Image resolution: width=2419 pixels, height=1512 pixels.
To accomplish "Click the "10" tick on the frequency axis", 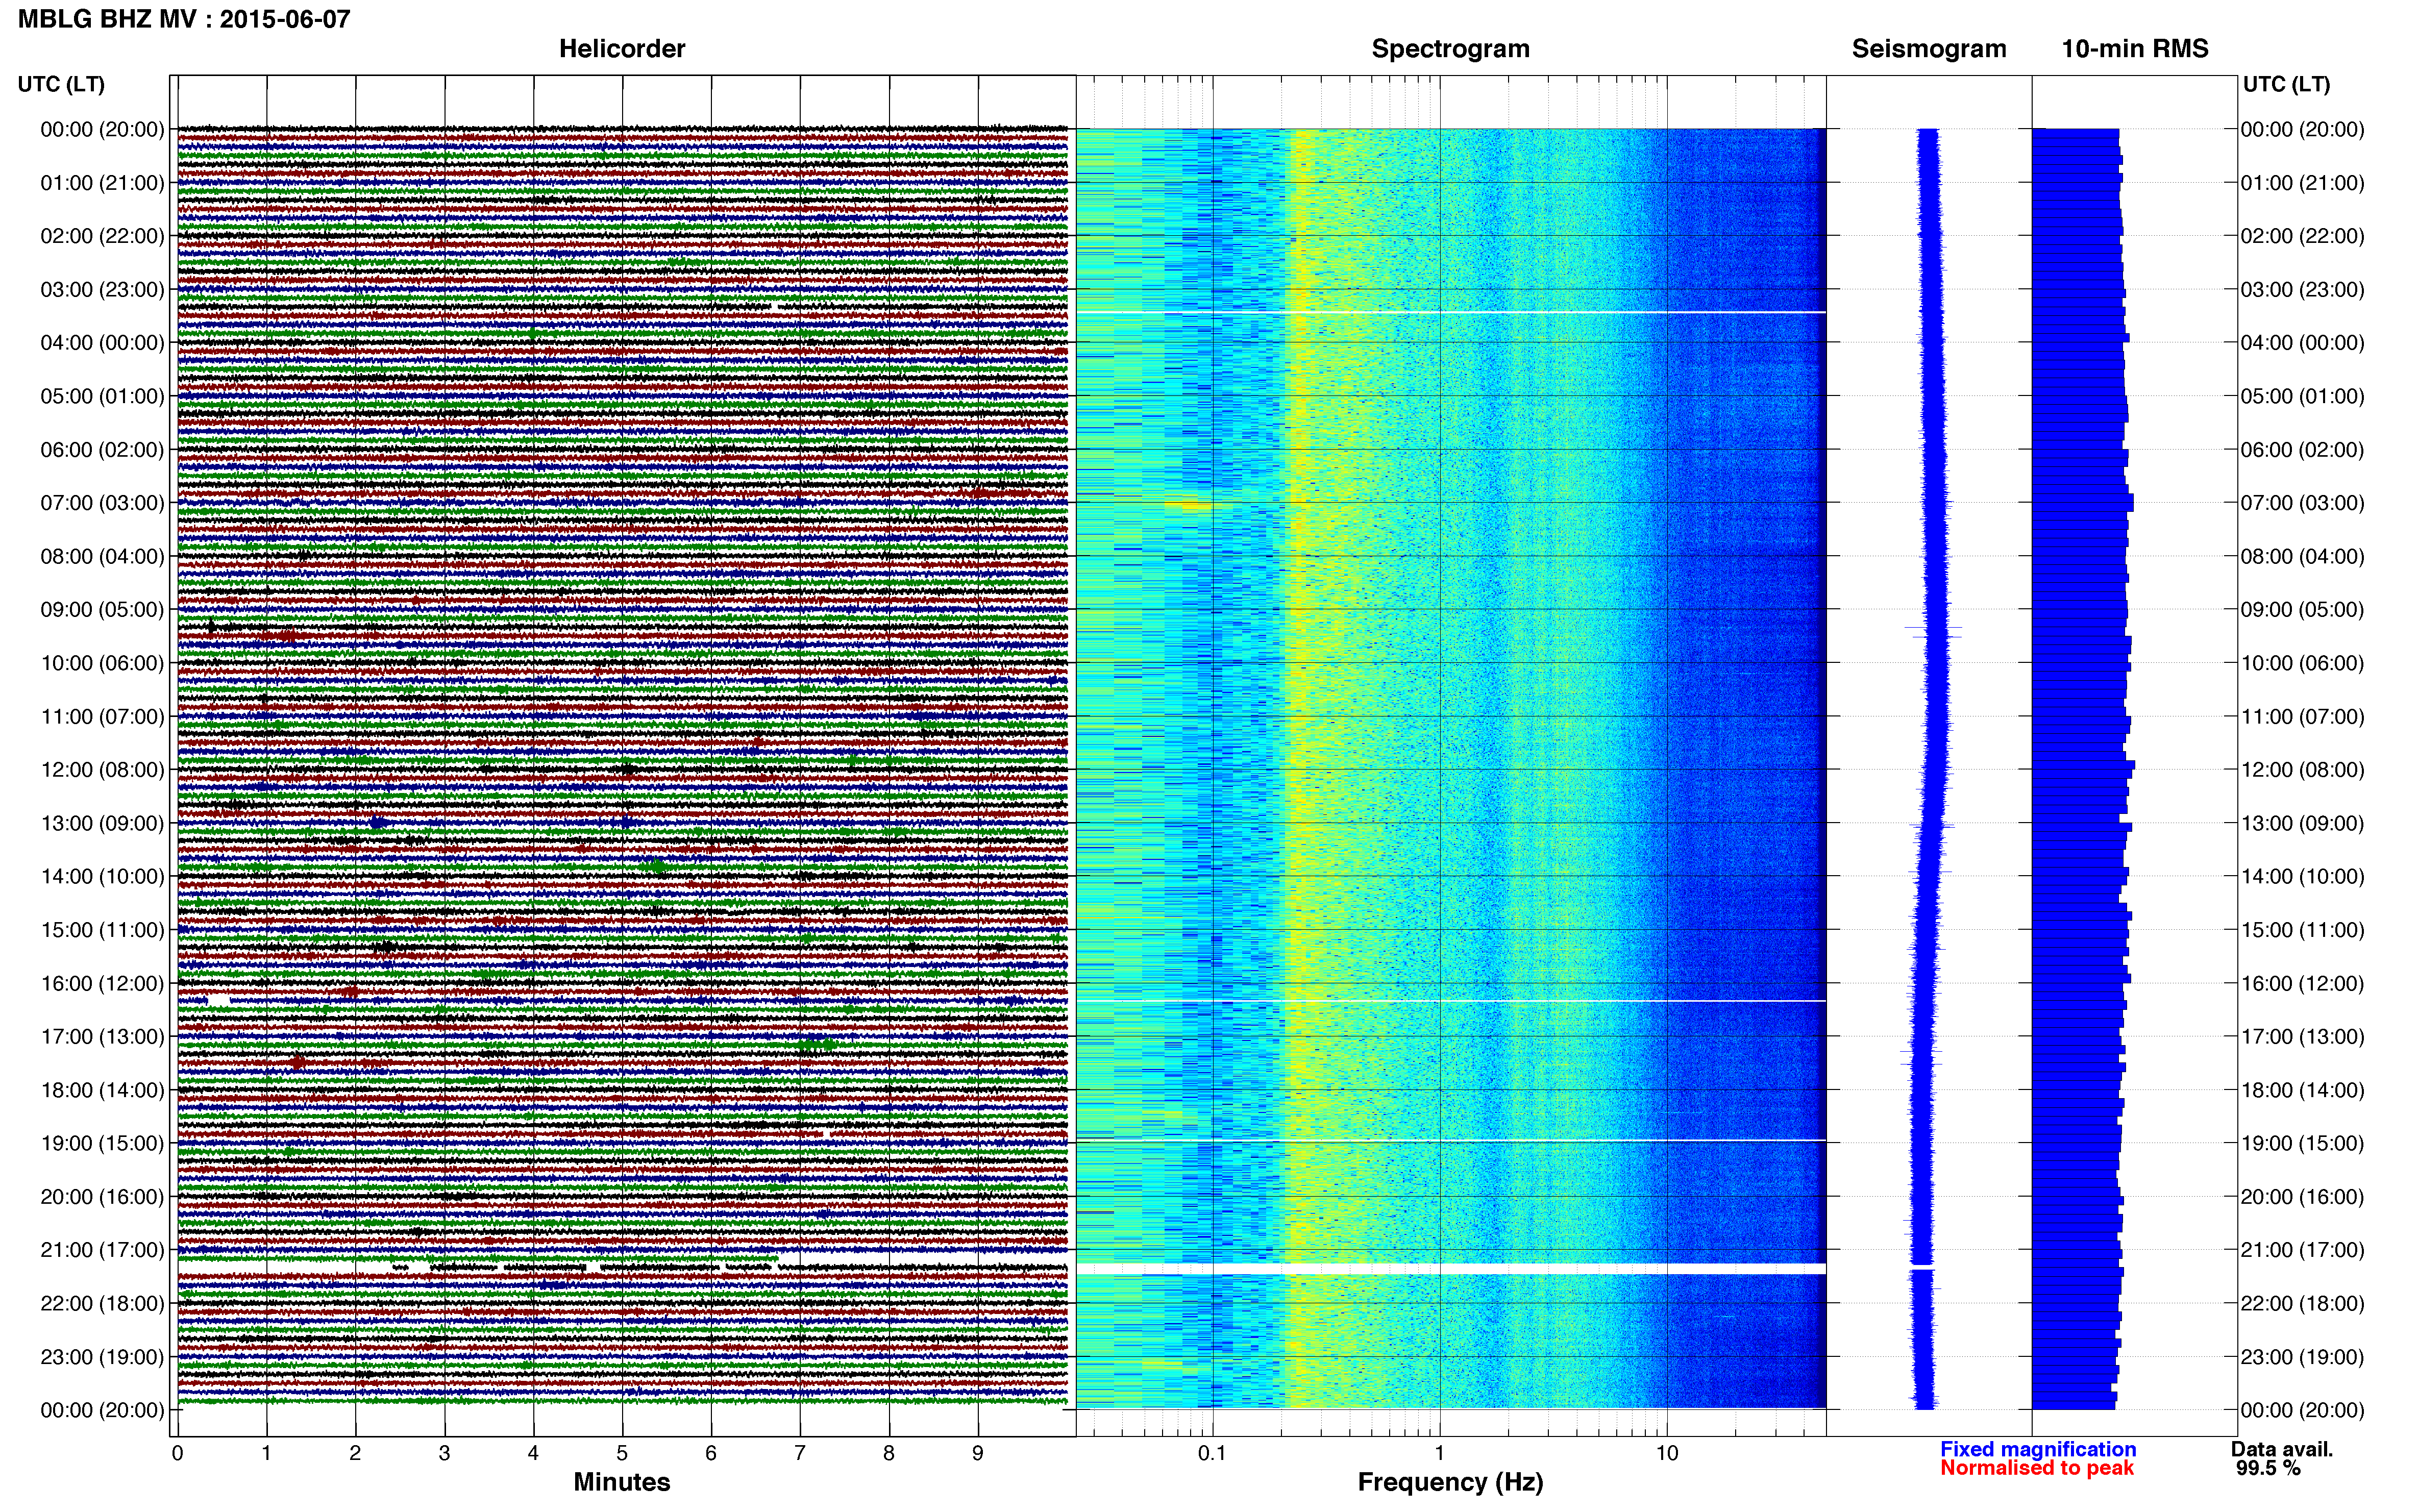I will 1667,1453.
